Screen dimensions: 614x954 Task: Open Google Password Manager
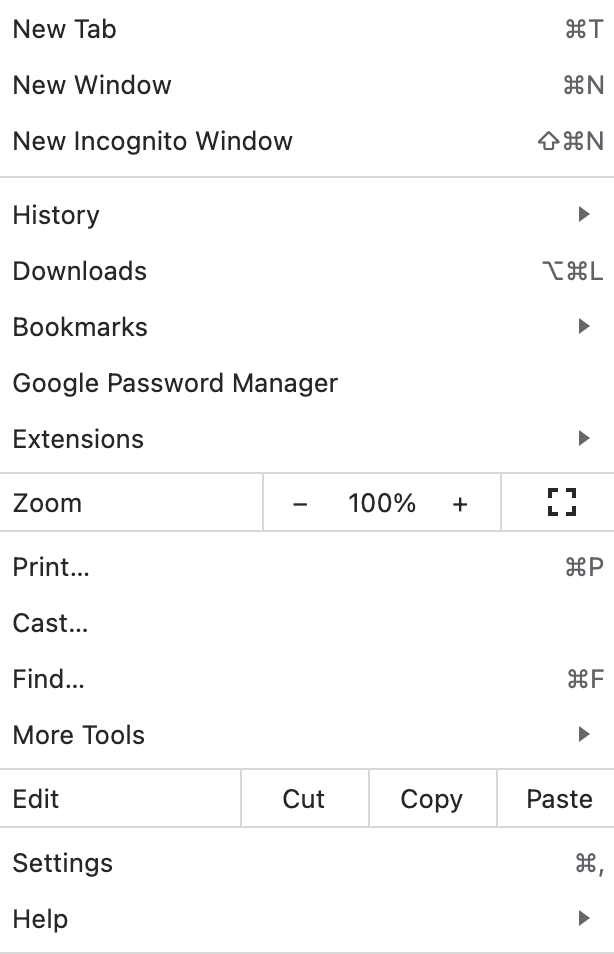coord(307,383)
